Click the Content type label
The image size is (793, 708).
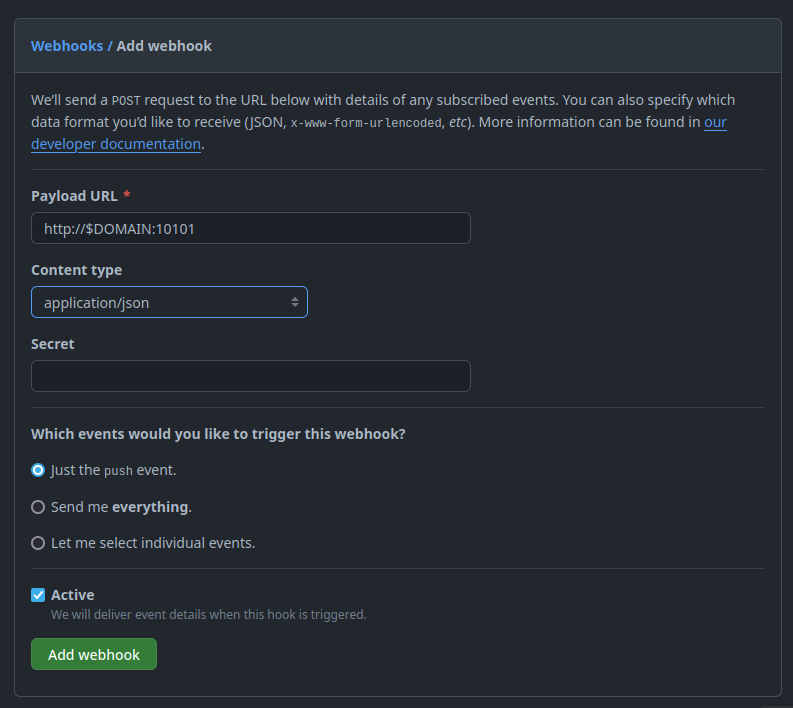pyautogui.click(x=76, y=270)
